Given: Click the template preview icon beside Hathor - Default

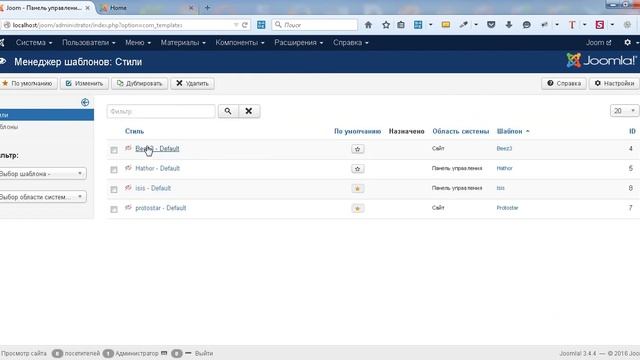Looking at the screenshot, I should (128, 168).
